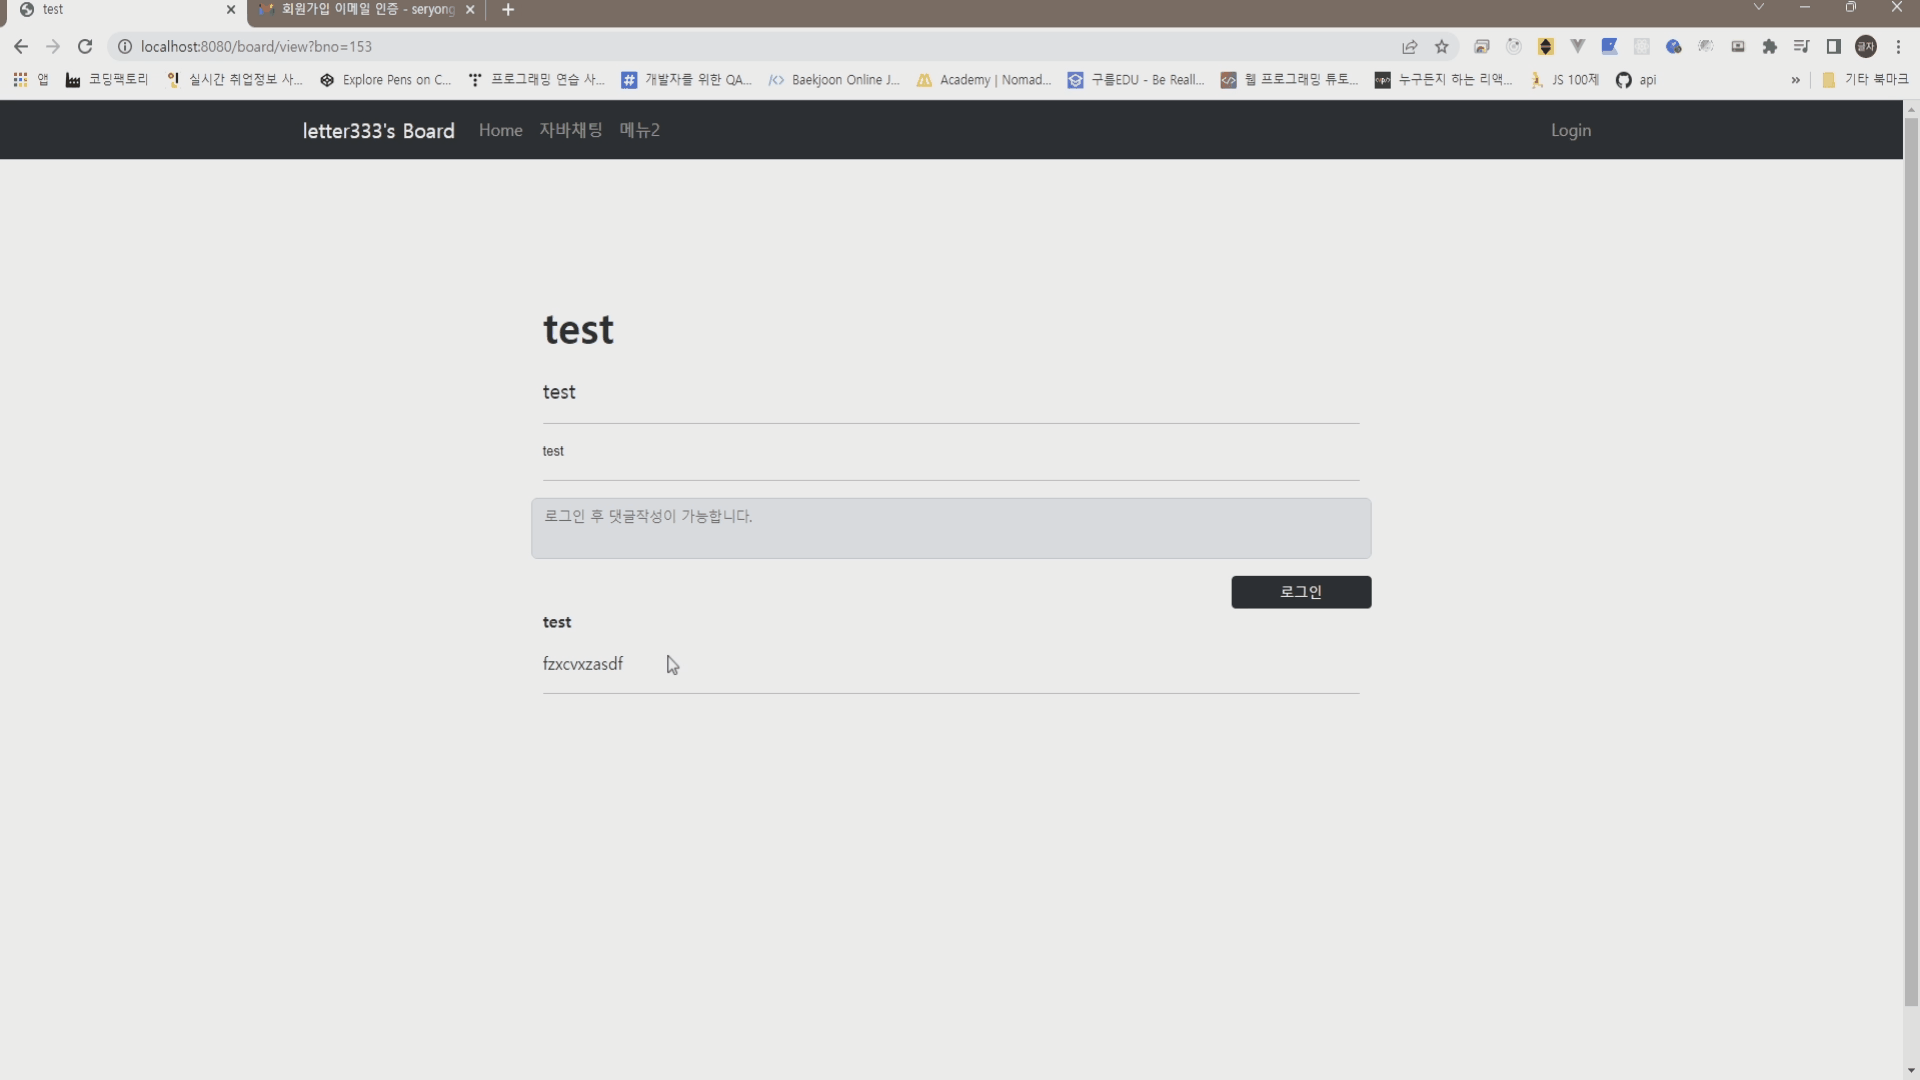1920x1080 pixels.
Task: Click the puzzle-piece extensions icon
Action: point(1770,46)
